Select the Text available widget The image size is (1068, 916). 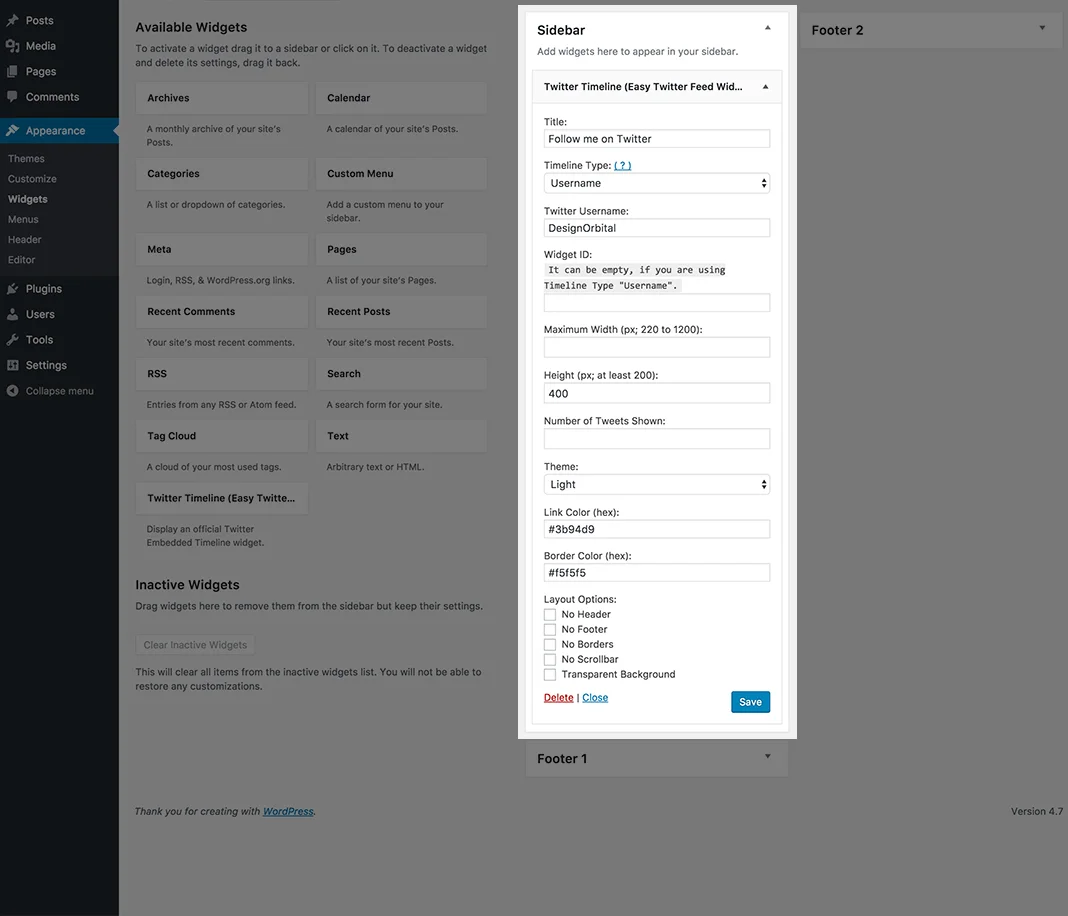tap(401, 436)
